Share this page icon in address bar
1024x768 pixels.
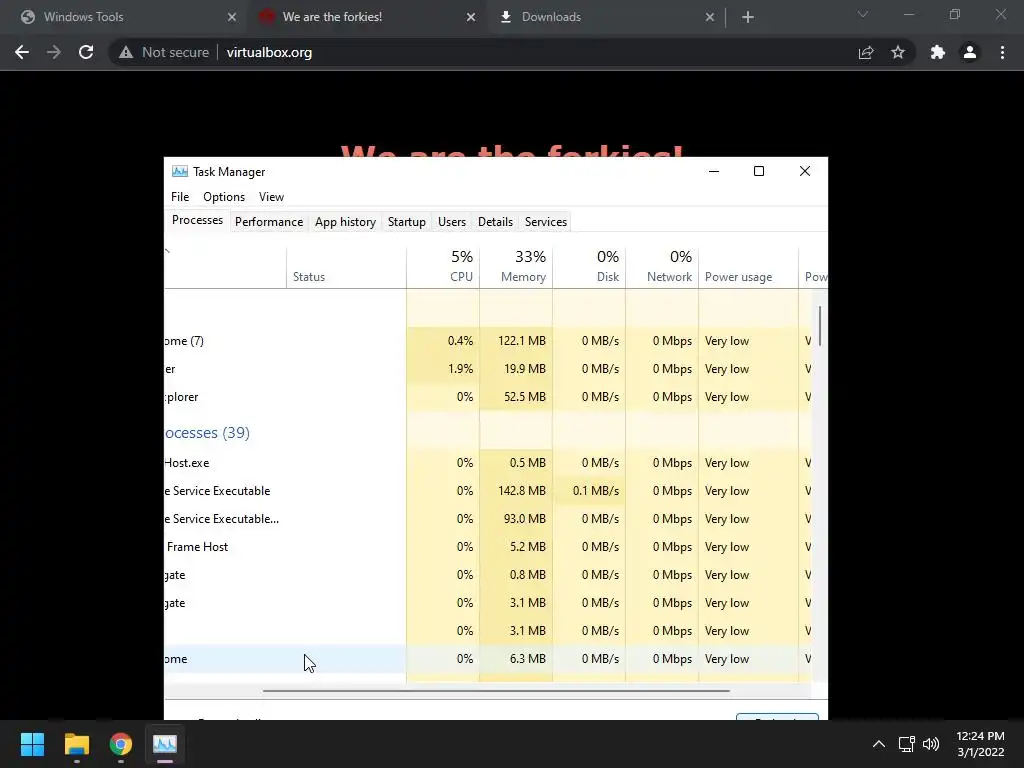pos(866,52)
